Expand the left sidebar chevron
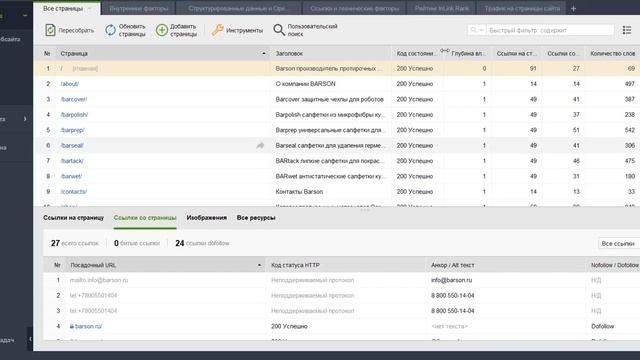Viewport: 640px width, 360px height. point(25,119)
